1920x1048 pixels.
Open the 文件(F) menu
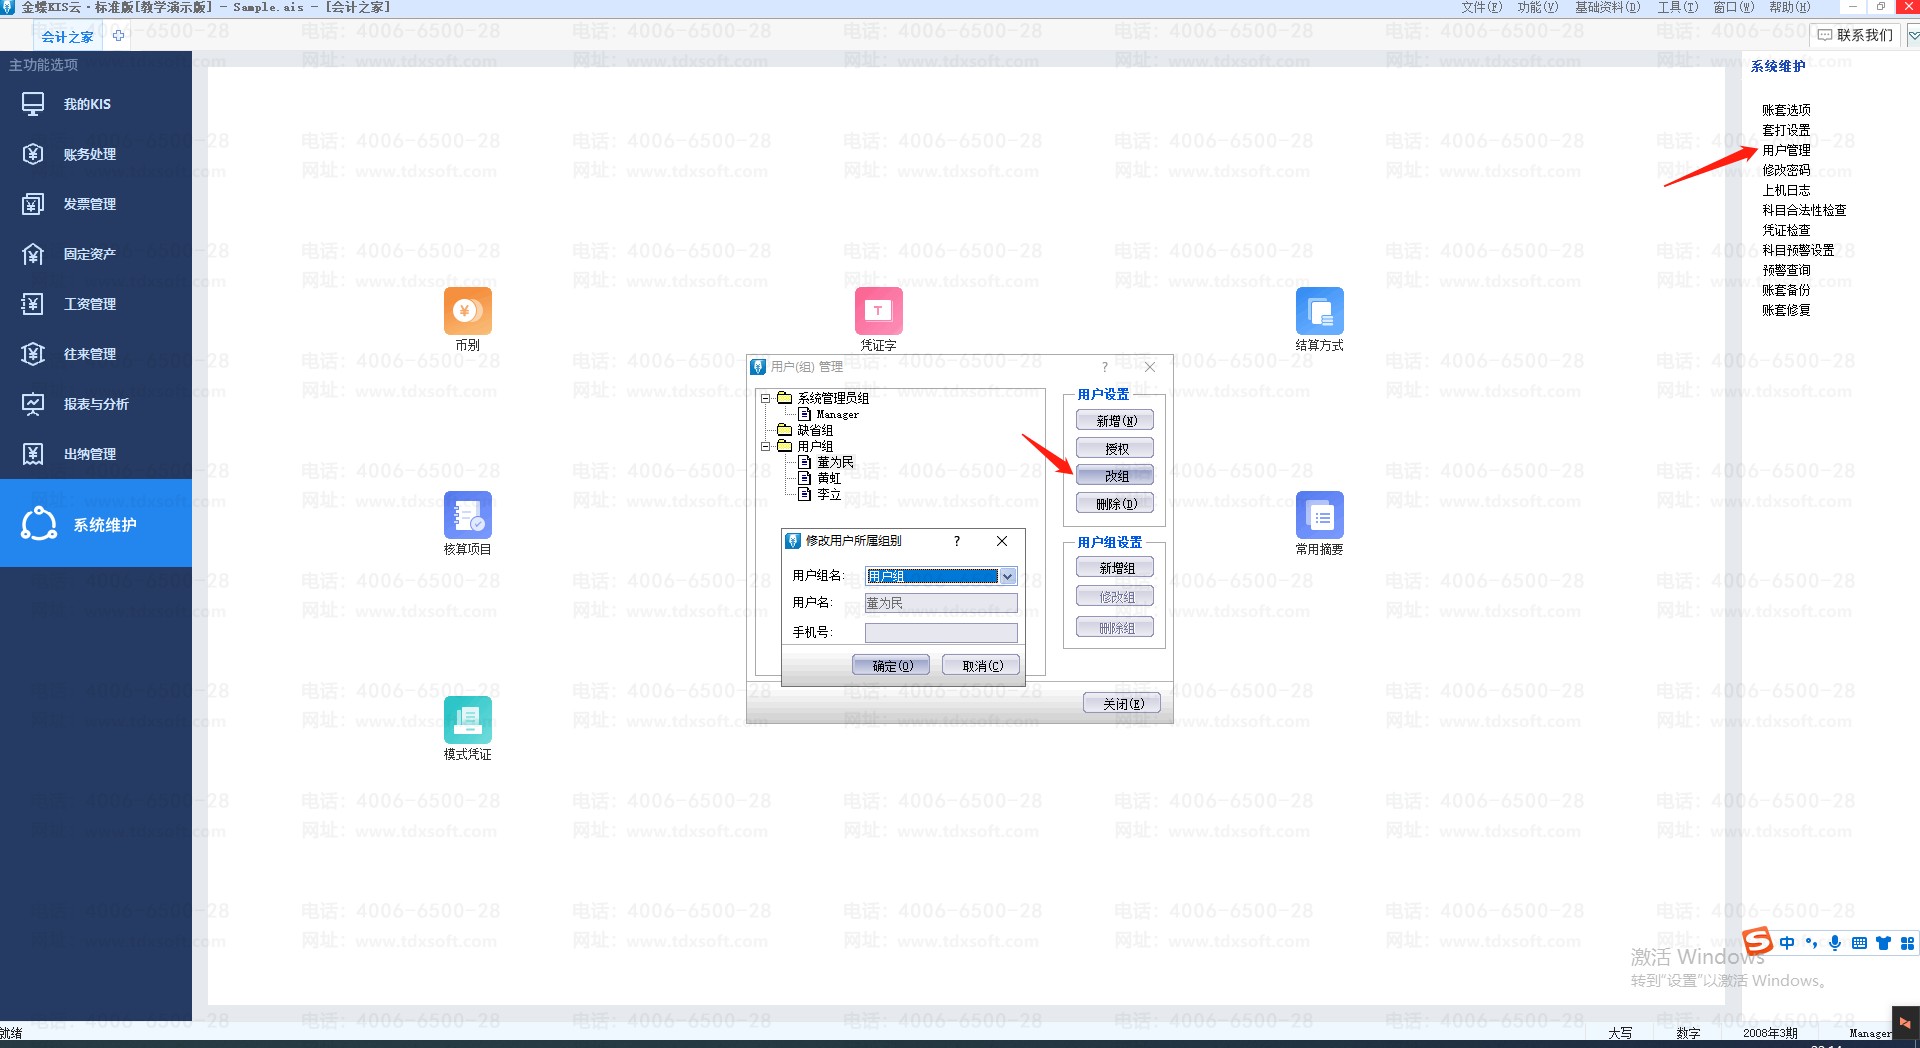coord(1481,7)
